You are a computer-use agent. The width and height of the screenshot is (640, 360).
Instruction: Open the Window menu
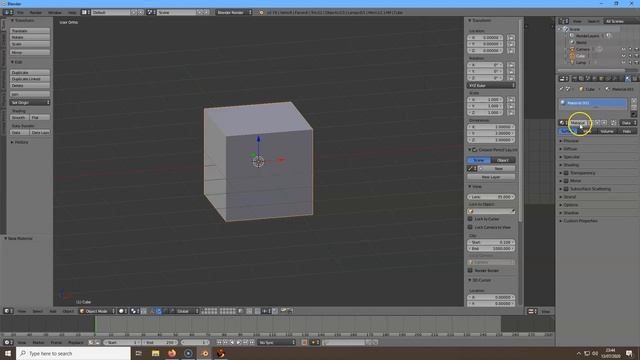click(55, 12)
